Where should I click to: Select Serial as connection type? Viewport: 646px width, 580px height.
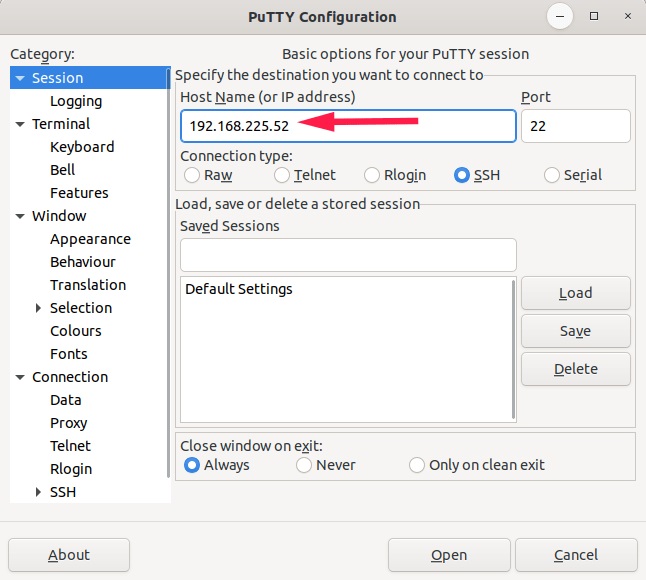(x=552, y=175)
